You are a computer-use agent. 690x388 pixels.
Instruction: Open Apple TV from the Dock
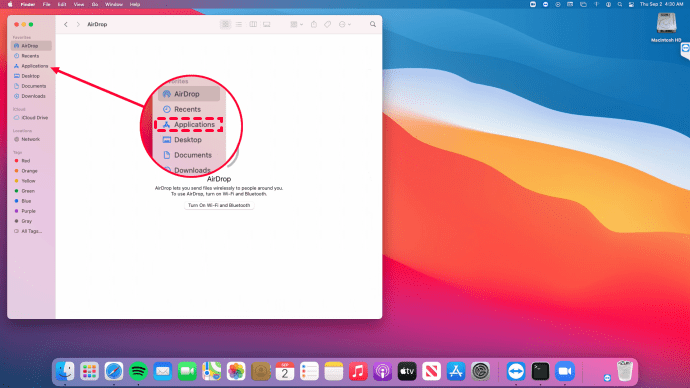pos(407,372)
